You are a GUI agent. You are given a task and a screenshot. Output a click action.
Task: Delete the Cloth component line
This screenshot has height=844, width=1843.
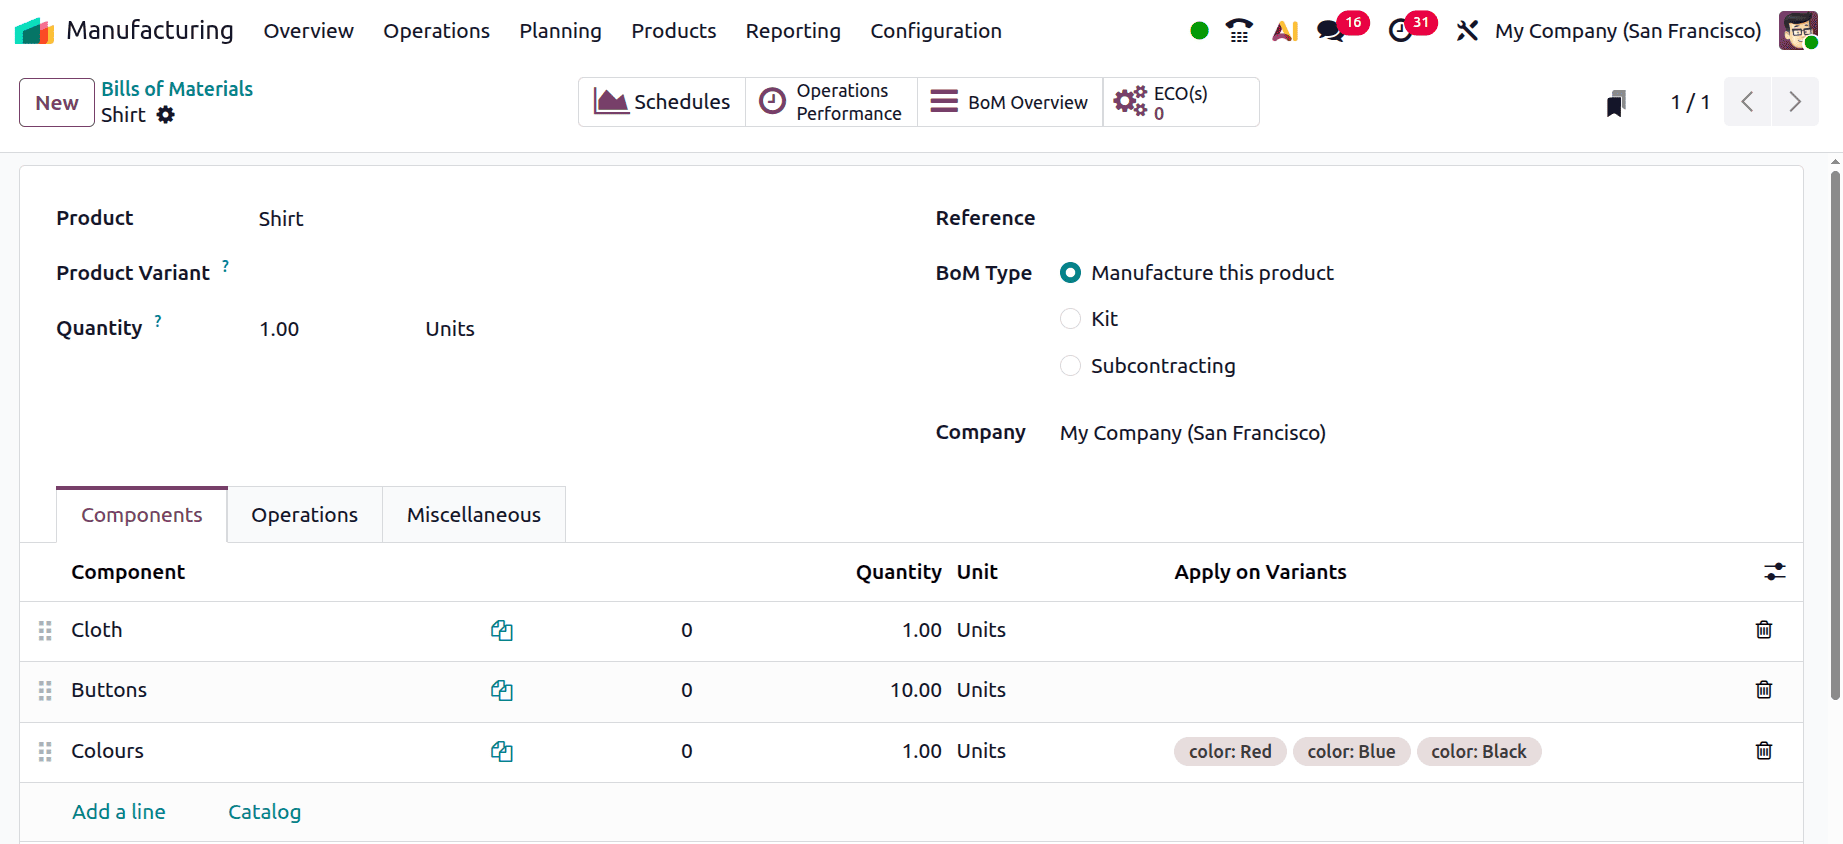pyautogui.click(x=1764, y=630)
